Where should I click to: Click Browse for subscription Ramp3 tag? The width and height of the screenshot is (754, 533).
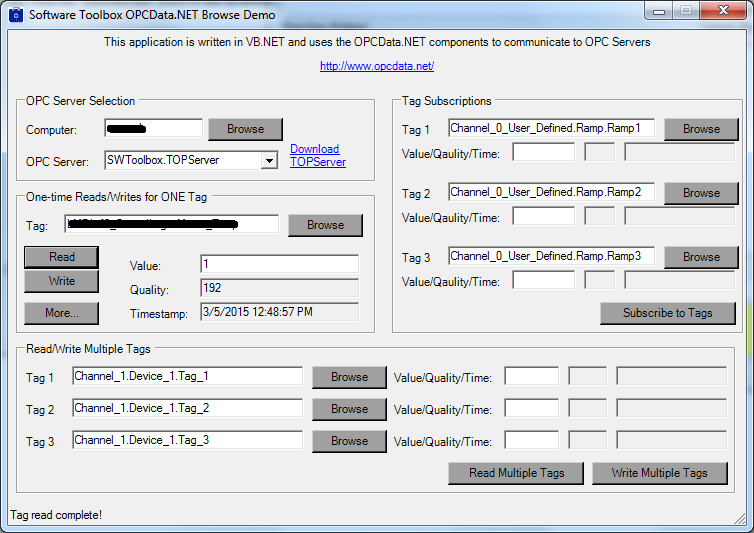click(x=701, y=257)
